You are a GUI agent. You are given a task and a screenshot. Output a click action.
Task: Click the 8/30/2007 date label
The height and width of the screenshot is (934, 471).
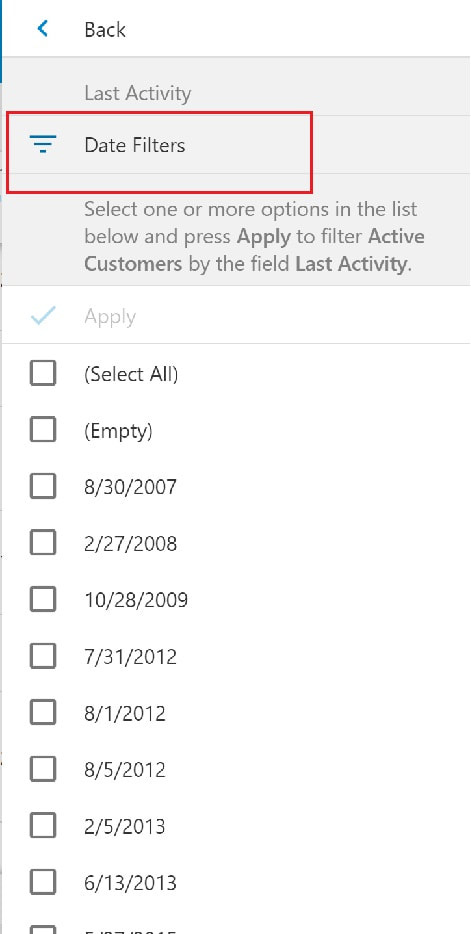coord(130,487)
